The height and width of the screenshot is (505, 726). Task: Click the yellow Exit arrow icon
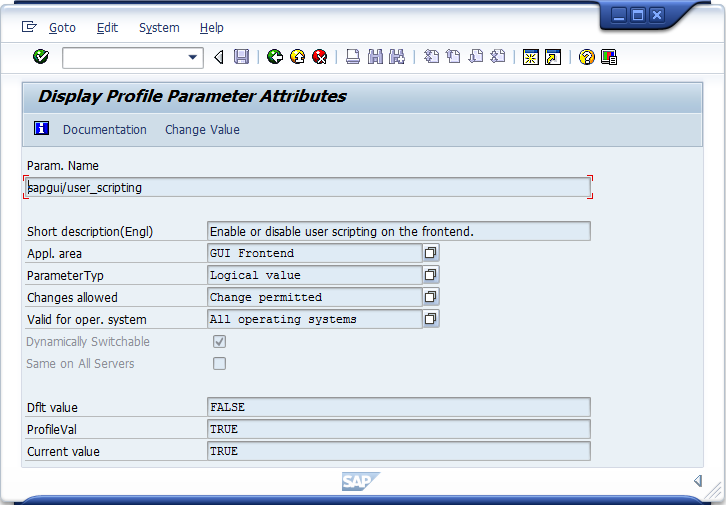[x=297, y=57]
